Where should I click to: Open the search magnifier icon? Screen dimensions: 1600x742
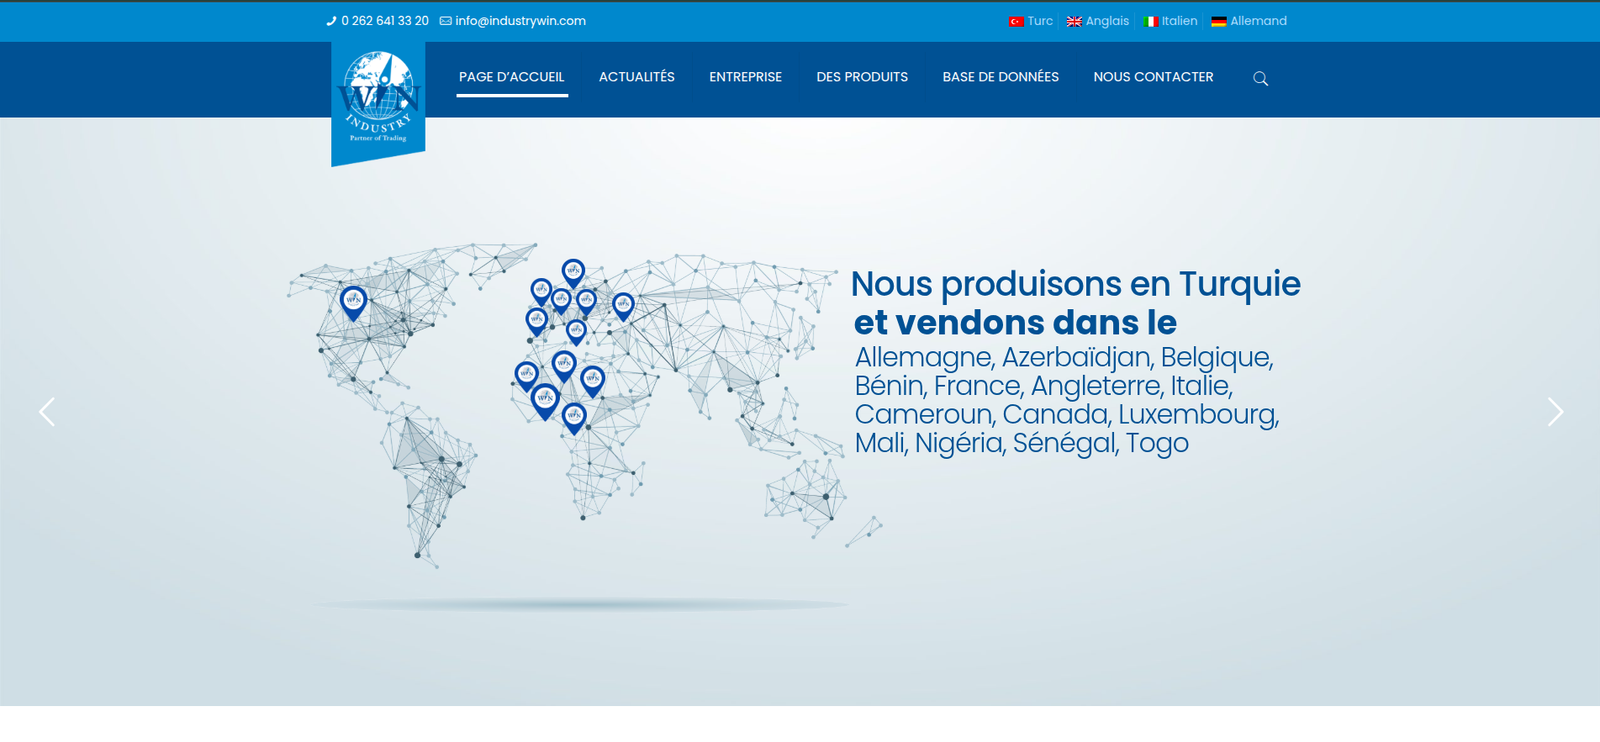(1261, 78)
